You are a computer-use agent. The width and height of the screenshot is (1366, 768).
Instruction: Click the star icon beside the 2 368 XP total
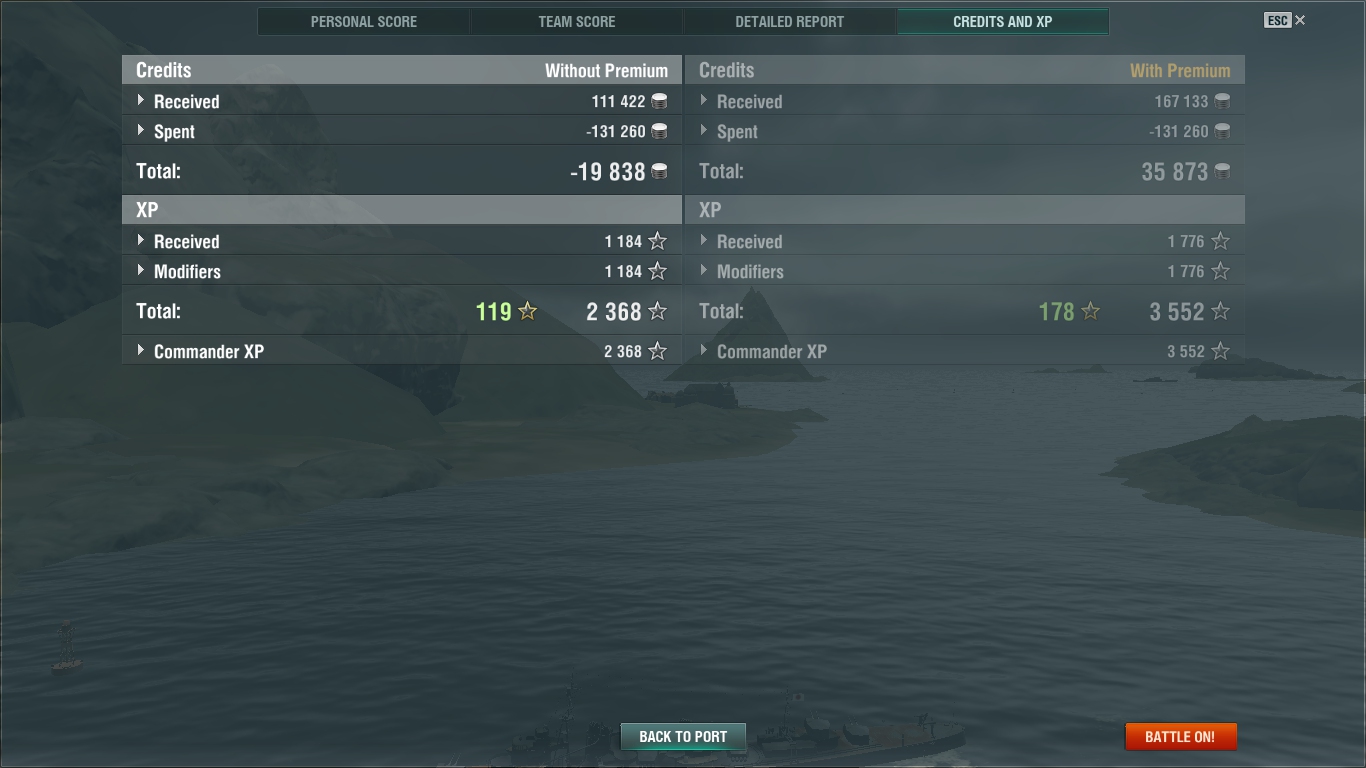click(657, 311)
